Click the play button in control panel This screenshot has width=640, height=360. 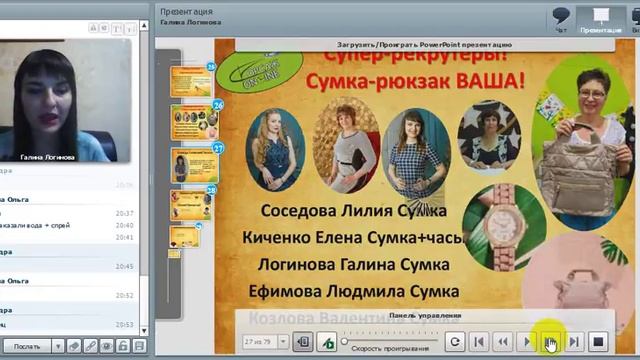click(x=527, y=342)
